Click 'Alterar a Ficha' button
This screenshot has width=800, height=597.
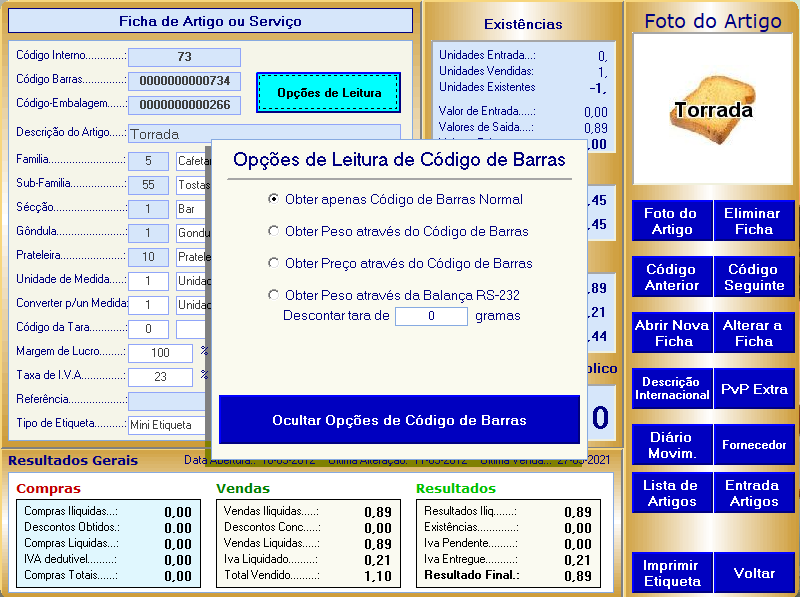tap(754, 333)
